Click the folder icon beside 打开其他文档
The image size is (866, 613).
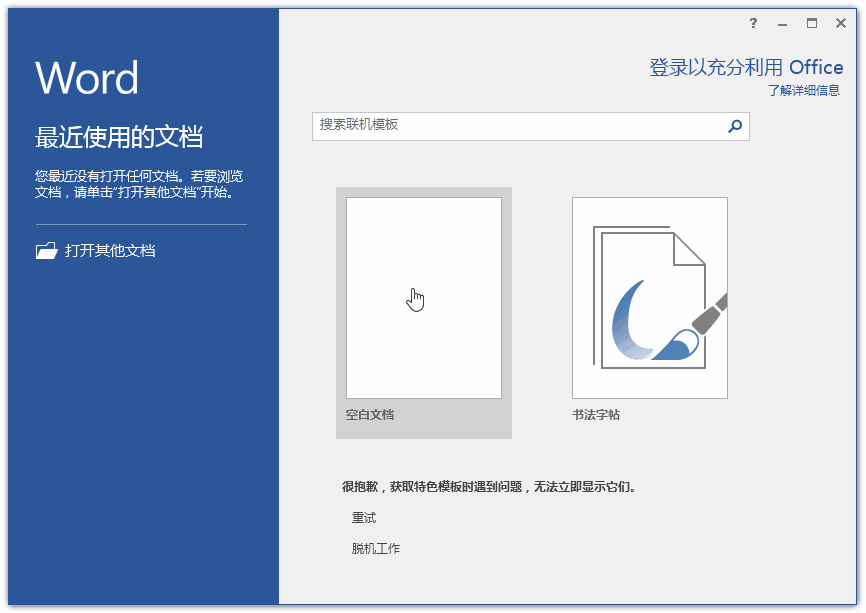pos(46,250)
